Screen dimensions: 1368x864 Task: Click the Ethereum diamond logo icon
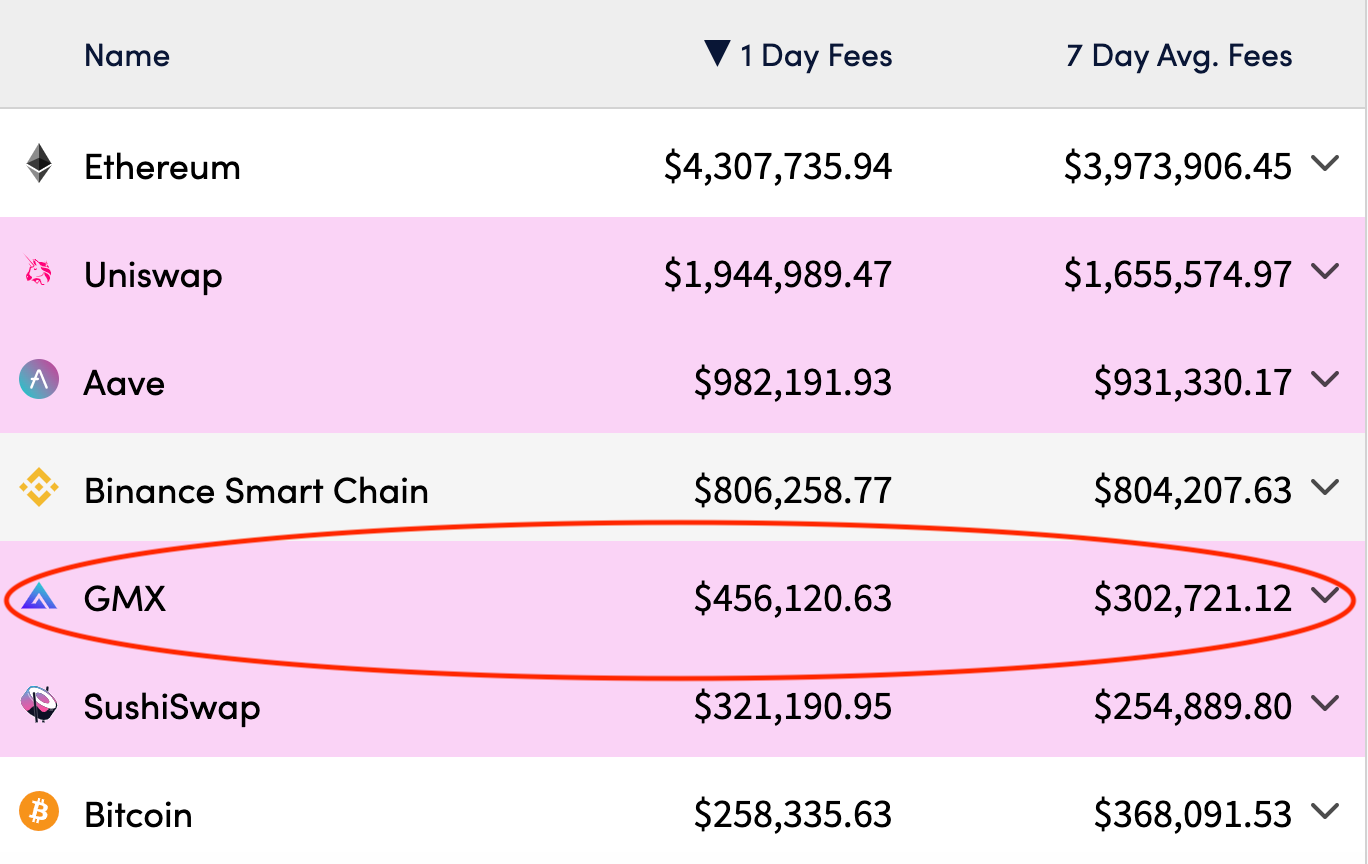click(39, 164)
